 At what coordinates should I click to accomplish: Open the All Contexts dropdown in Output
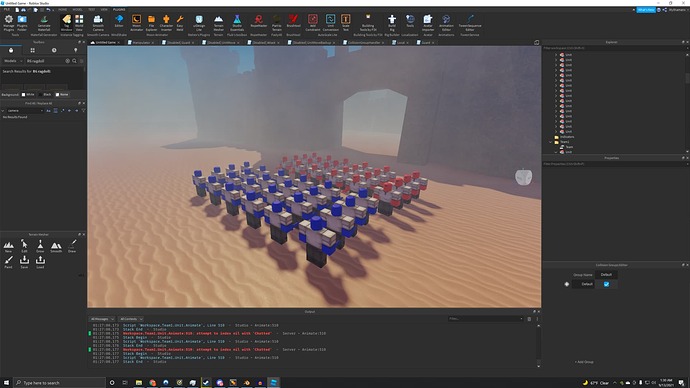(131, 319)
